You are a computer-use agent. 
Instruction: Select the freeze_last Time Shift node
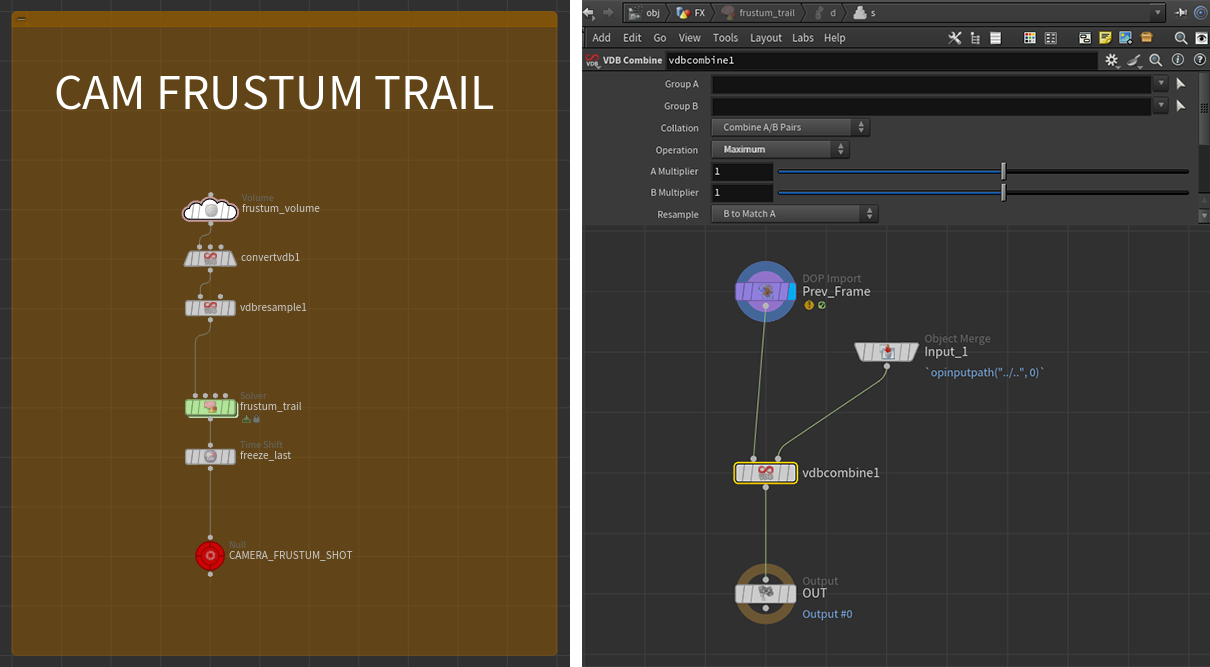[210, 456]
